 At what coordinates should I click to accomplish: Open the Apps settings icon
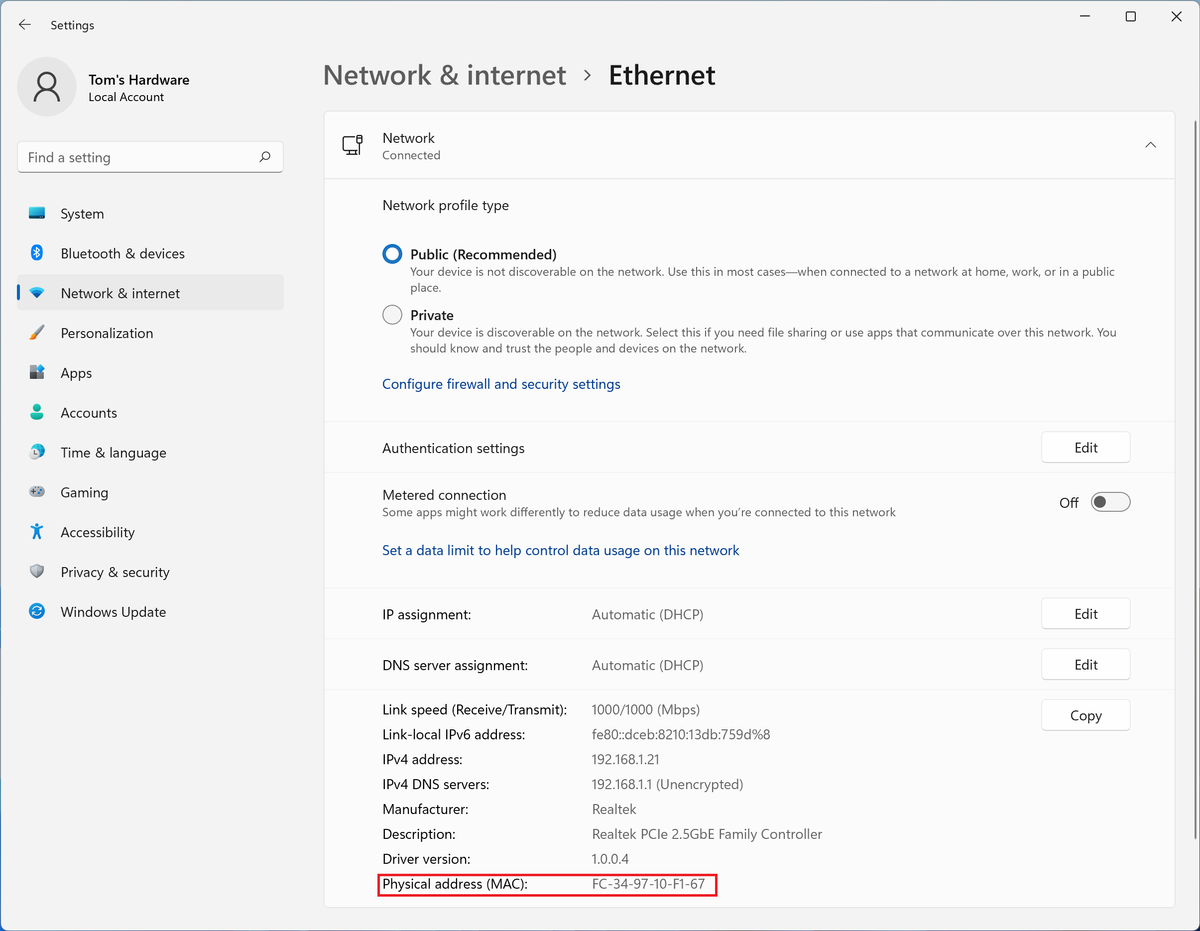pyautogui.click(x=36, y=372)
